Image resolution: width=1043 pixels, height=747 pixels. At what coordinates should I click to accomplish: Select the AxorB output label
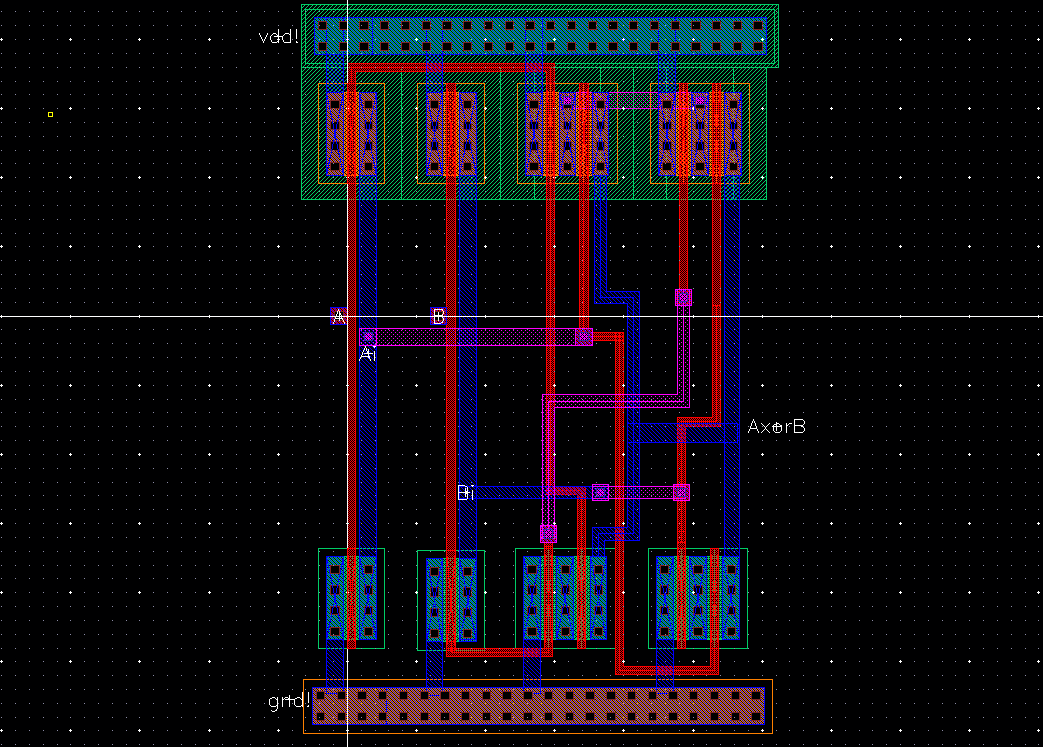tap(776, 426)
